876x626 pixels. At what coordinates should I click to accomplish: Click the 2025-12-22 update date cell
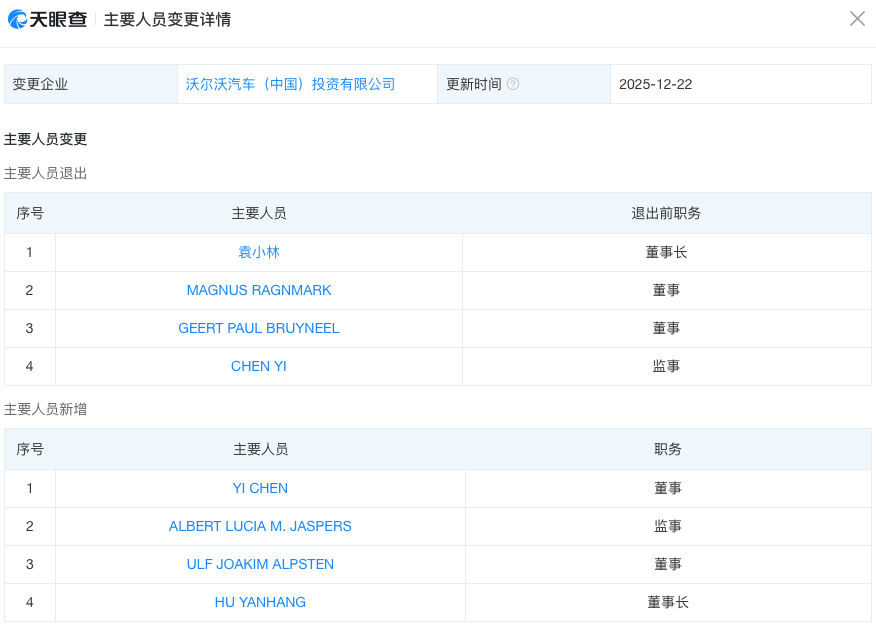741,84
